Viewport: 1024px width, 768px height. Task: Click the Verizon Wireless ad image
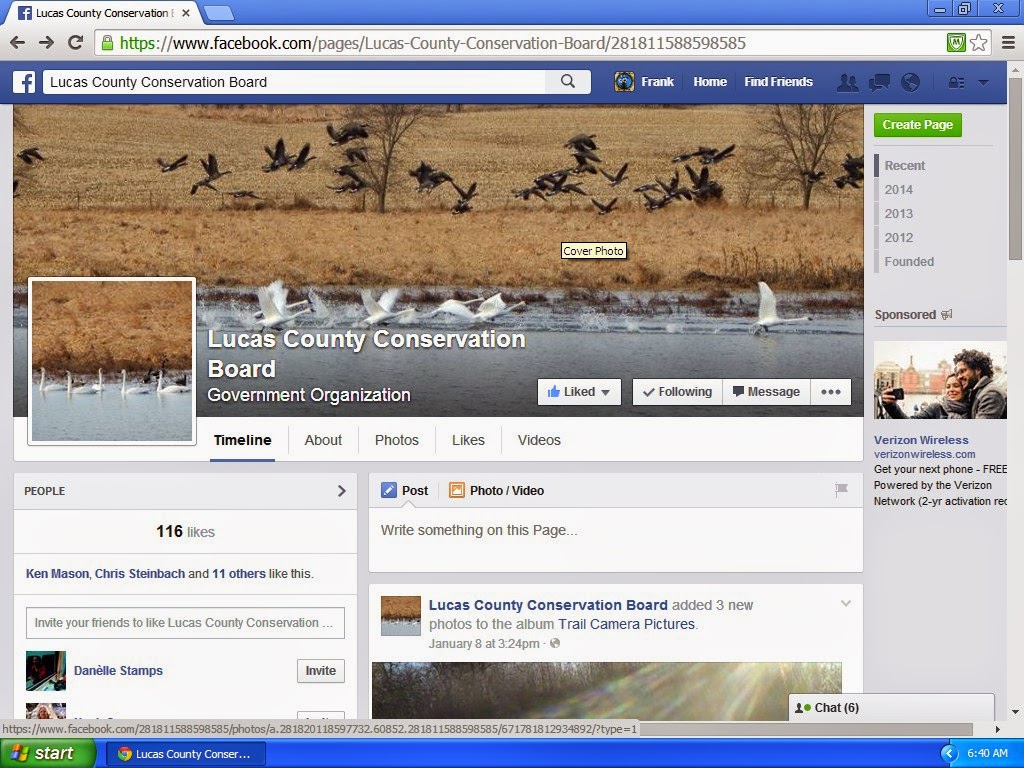(940, 380)
